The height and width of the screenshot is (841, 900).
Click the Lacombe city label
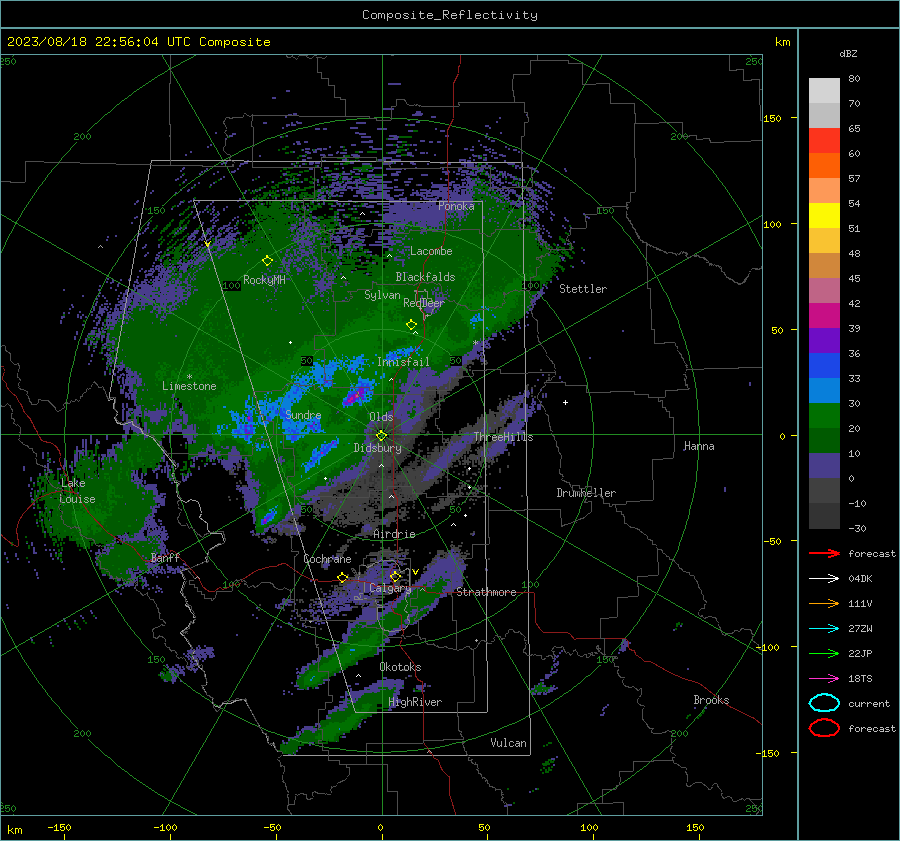point(431,251)
